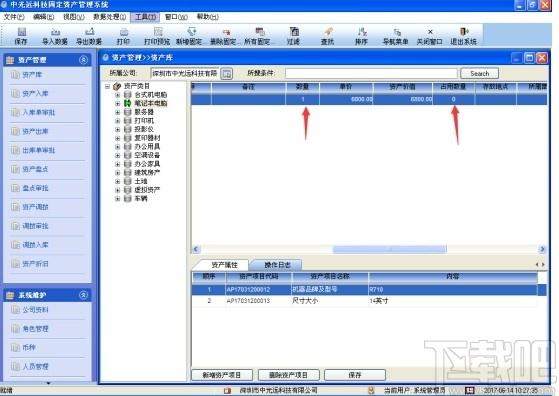
Task: Select the 尺寸大小 property row
Action: point(364,301)
